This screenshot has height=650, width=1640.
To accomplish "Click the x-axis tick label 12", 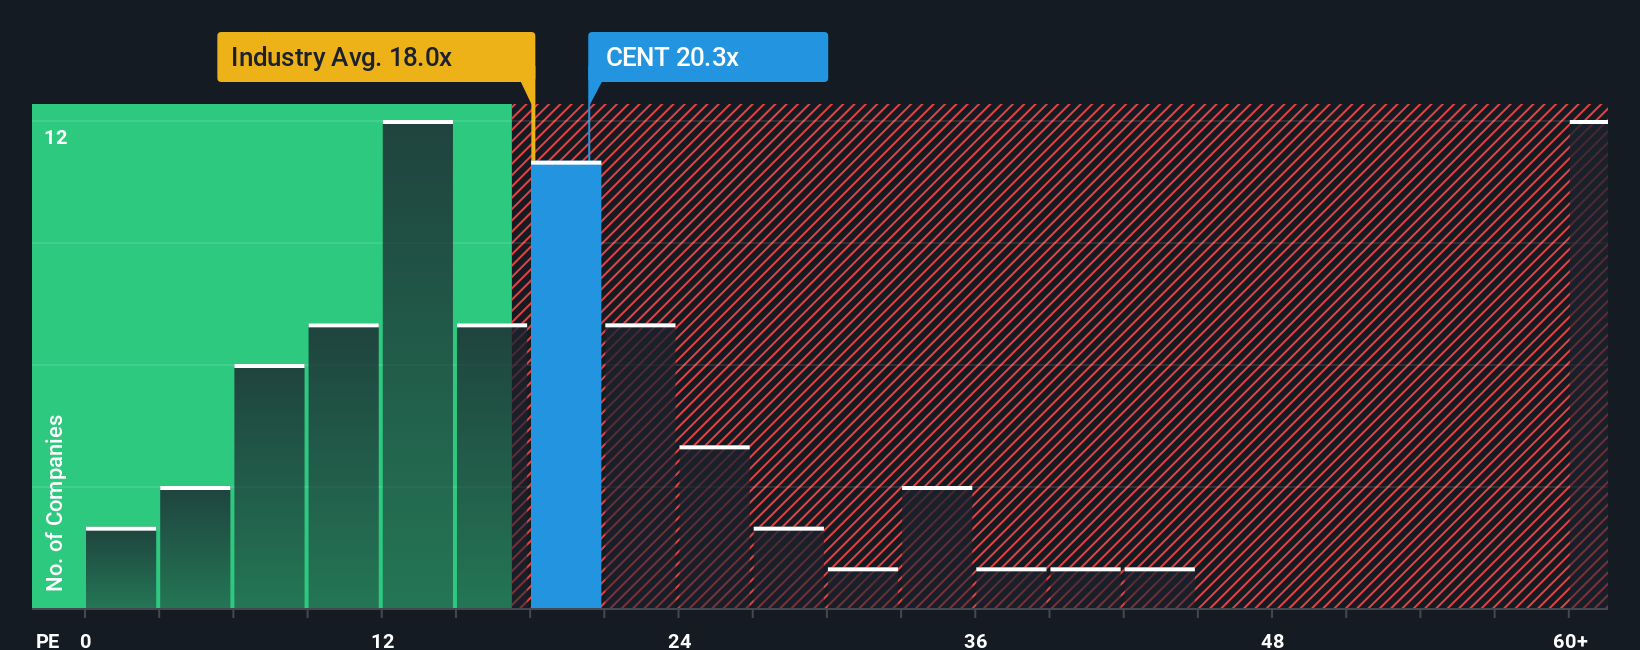I will click(383, 640).
